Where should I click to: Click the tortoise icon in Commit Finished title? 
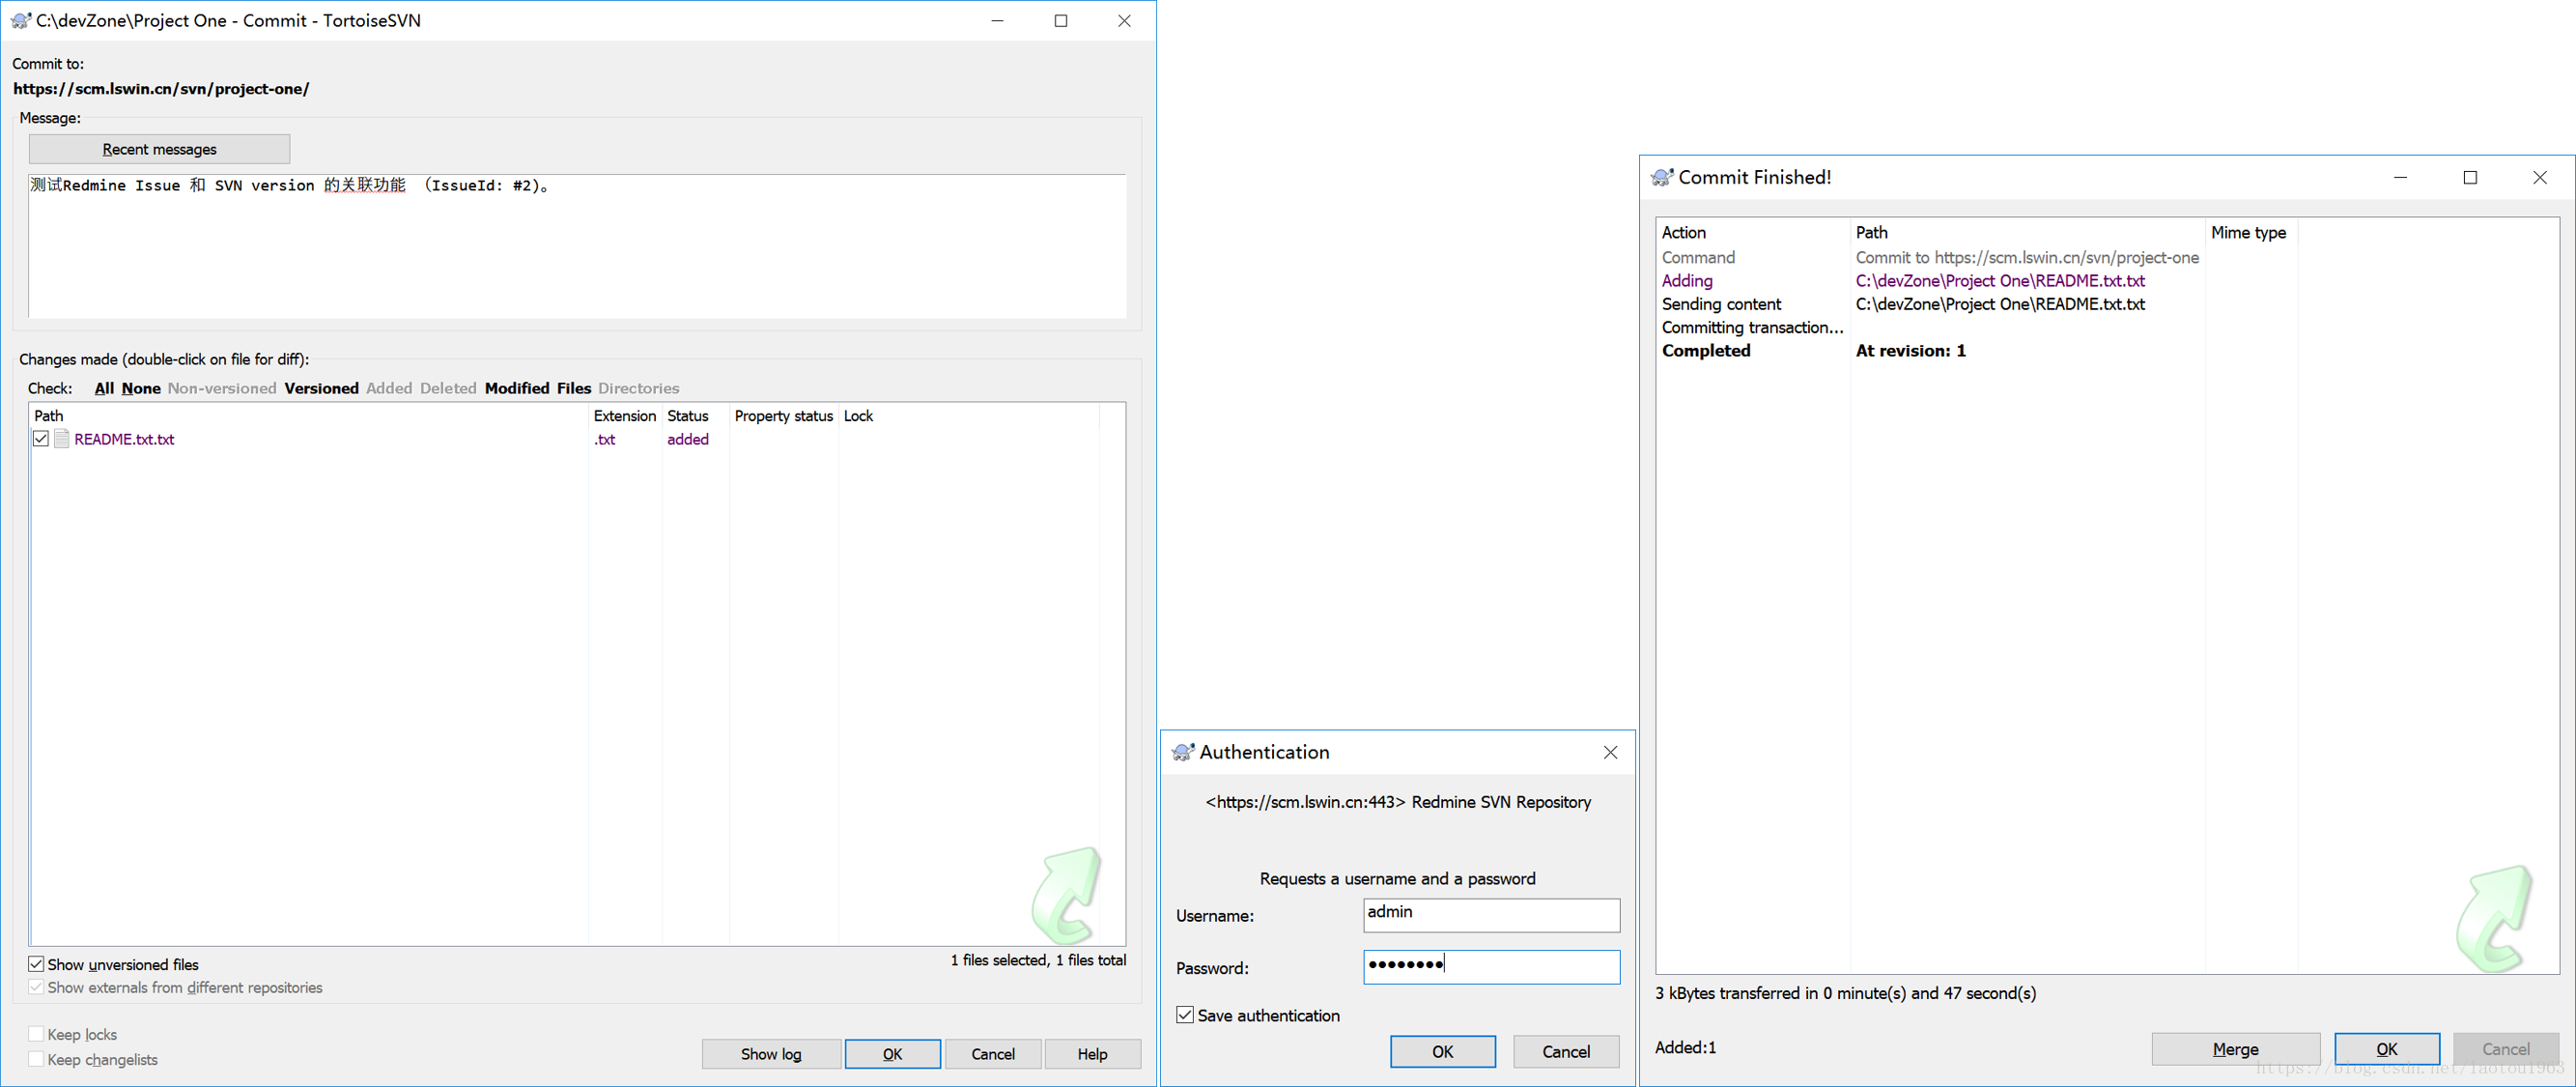[x=1662, y=177]
